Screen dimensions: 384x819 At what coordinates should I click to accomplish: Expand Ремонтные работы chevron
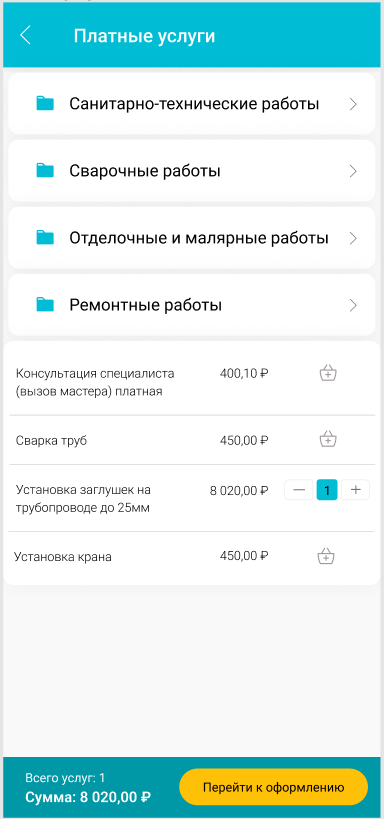pyautogui.click(x=353, y=305)
